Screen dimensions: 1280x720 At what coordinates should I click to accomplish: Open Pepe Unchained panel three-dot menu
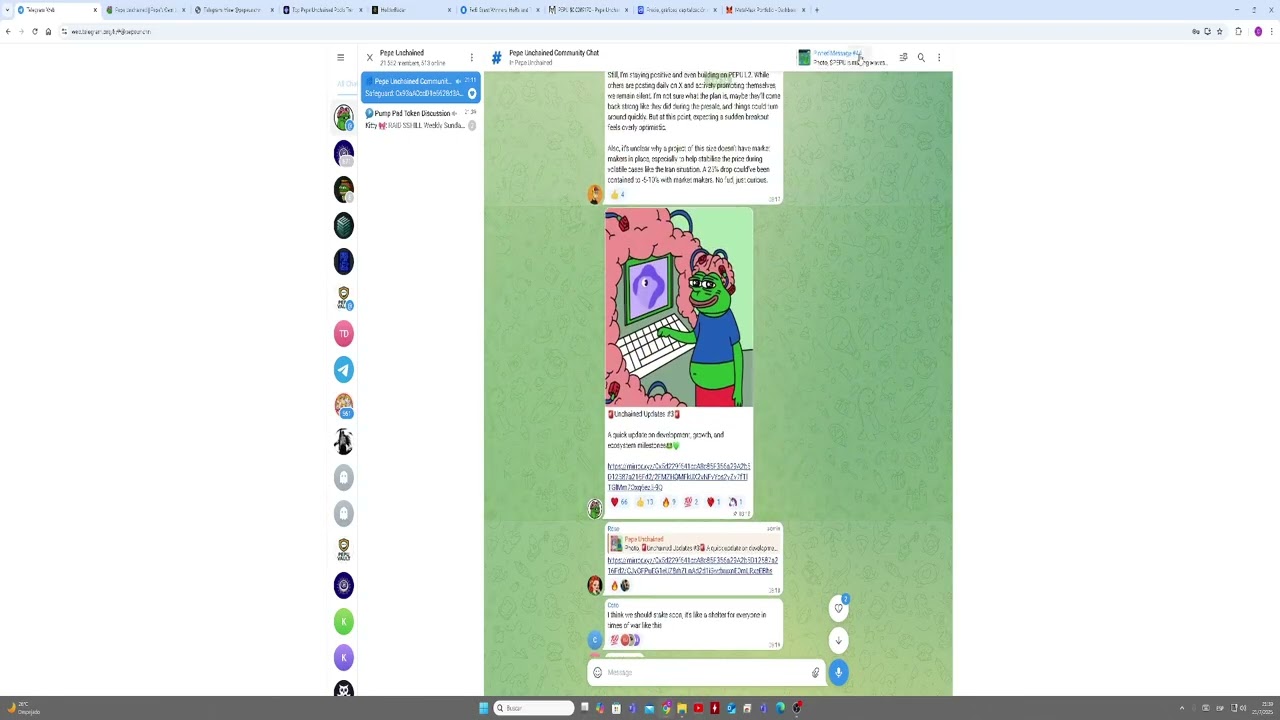point(471,58)
